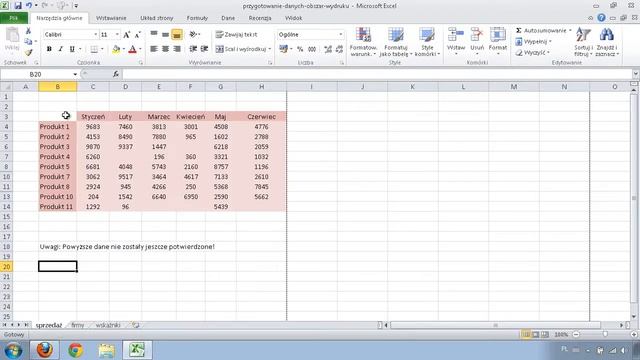Increase font size with the large A icon
The height and width of the screenshot is (360, 640).
point(127,35)
